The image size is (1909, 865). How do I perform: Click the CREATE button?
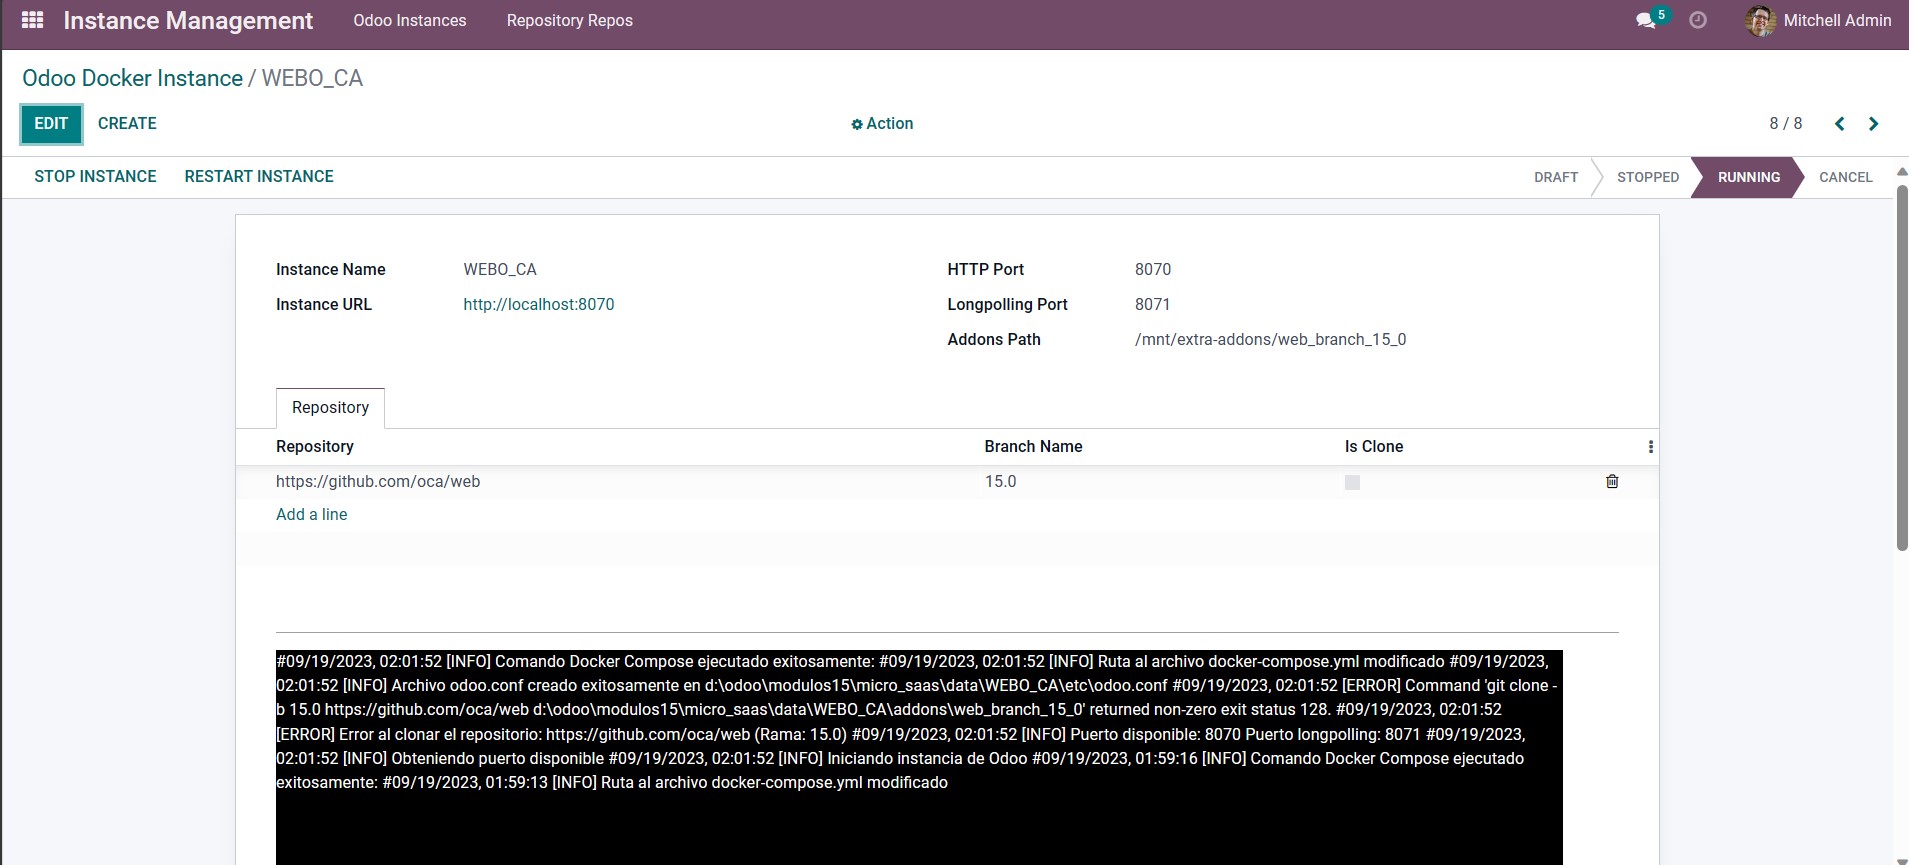coord(127,124)
